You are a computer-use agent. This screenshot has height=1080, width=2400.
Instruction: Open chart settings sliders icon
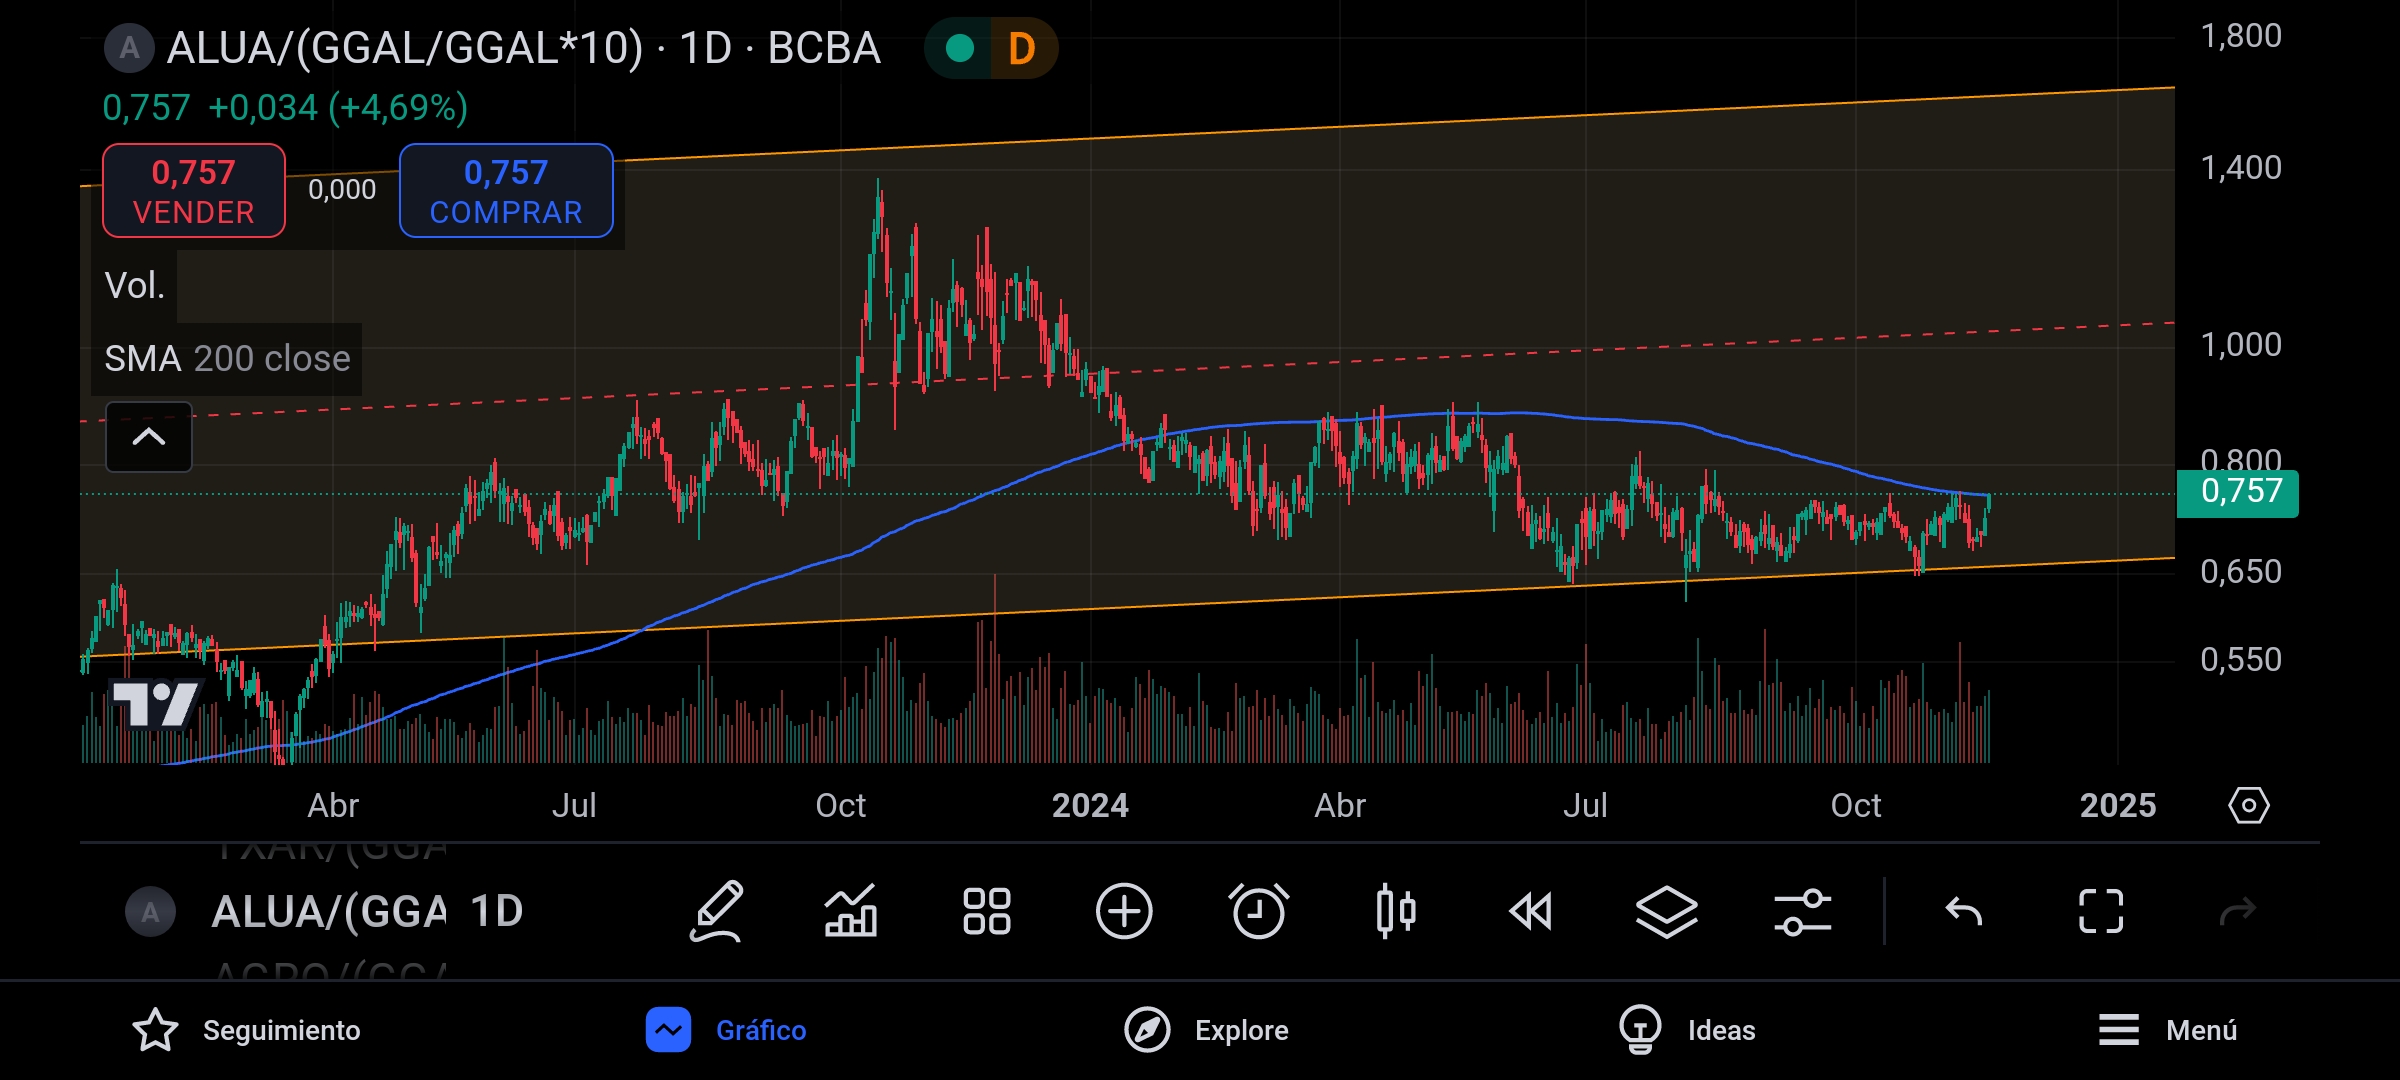click(1802, 911)
